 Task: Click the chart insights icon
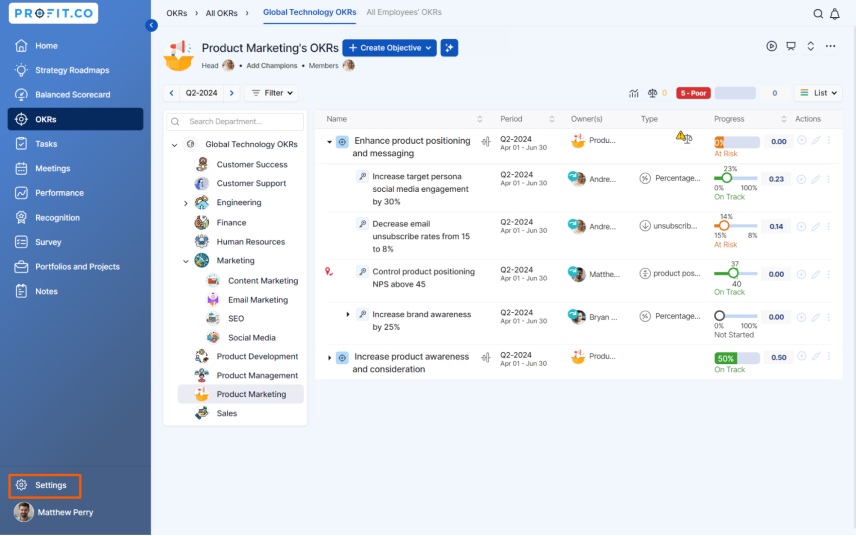[633, 93]
